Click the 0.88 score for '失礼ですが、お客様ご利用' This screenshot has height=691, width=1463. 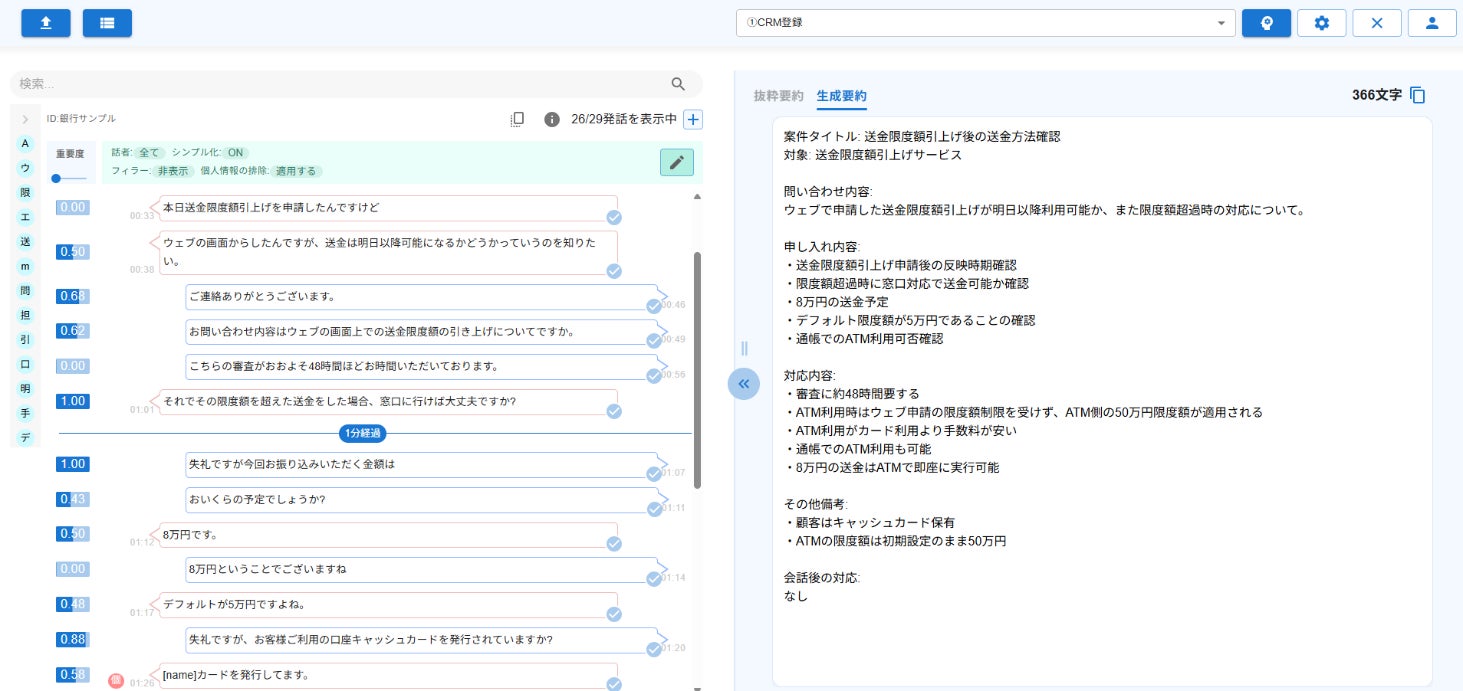tap(73, 639)
